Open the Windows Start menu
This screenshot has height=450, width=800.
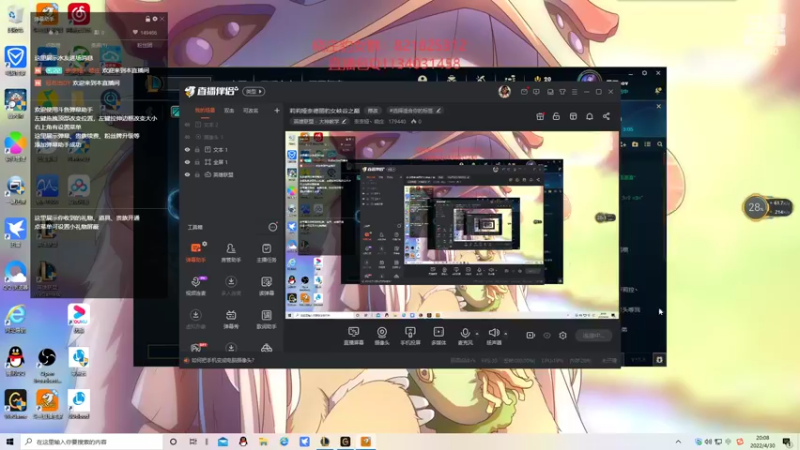point(9,441)
